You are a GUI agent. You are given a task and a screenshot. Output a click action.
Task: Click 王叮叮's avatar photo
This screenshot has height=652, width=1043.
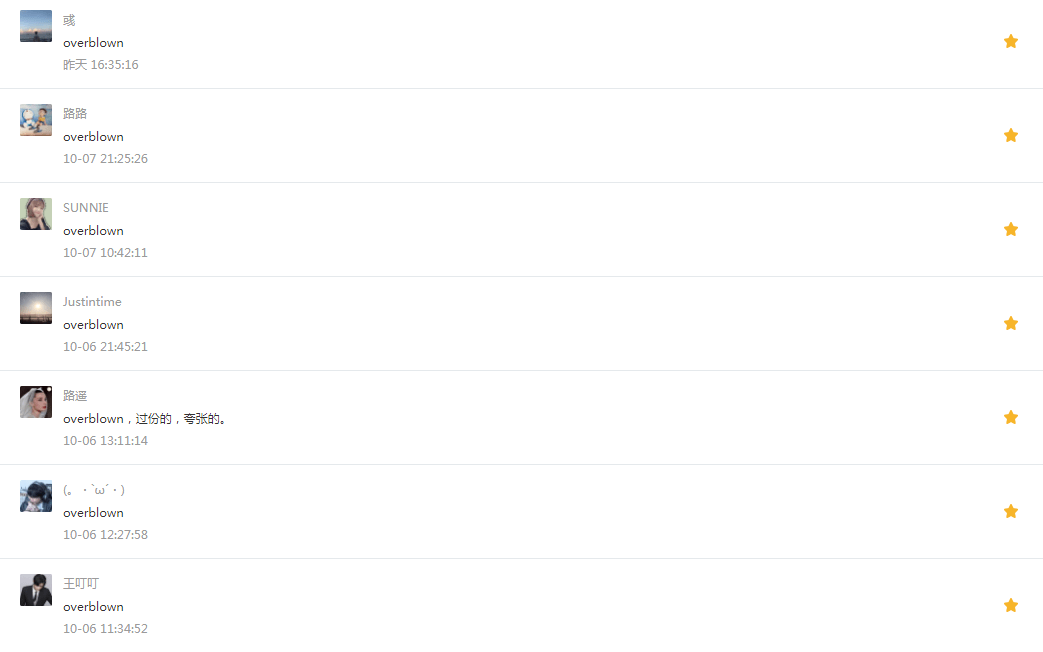pos(36,590)
